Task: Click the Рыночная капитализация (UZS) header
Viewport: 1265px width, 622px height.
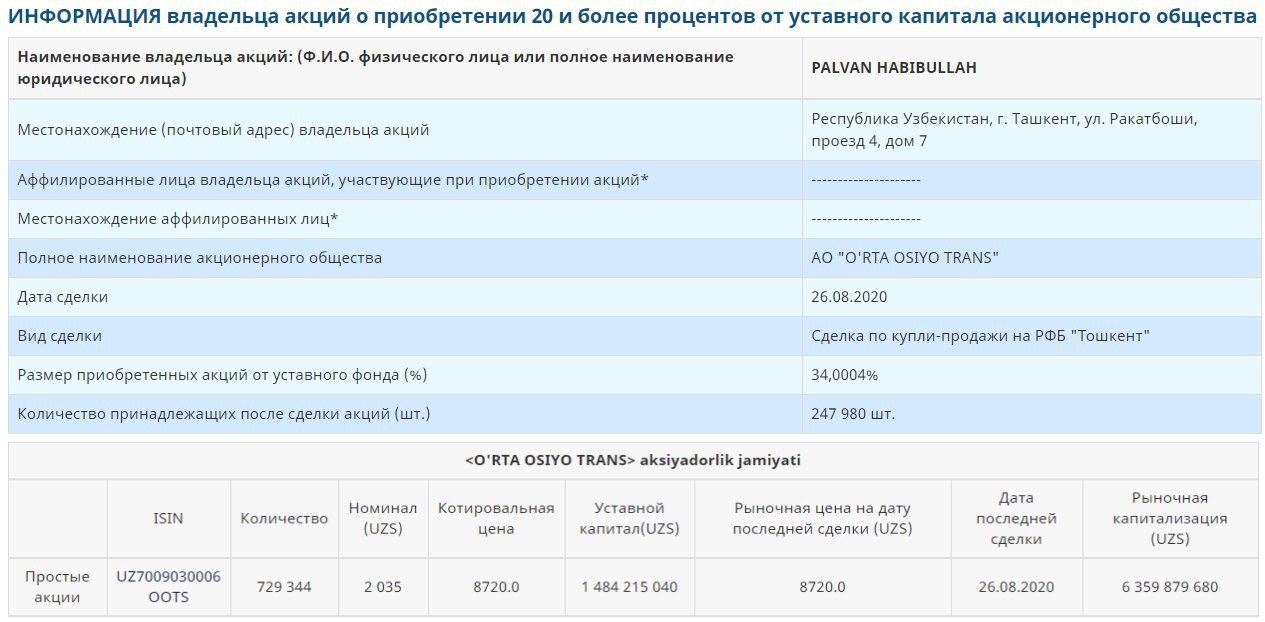Action: tap(1170, 518)
